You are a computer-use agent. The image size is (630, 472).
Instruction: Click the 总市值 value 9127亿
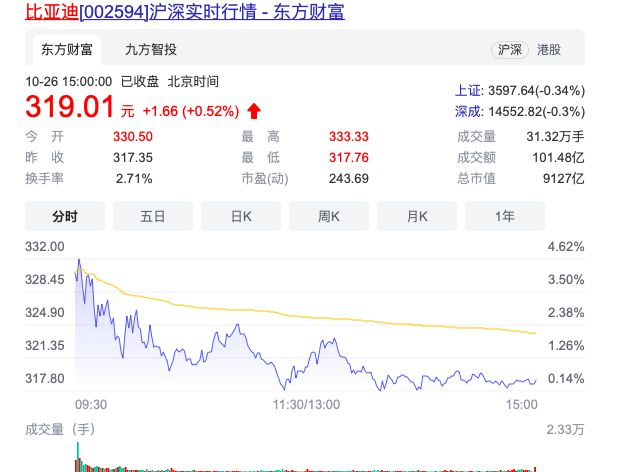click(x=564, y=178)
